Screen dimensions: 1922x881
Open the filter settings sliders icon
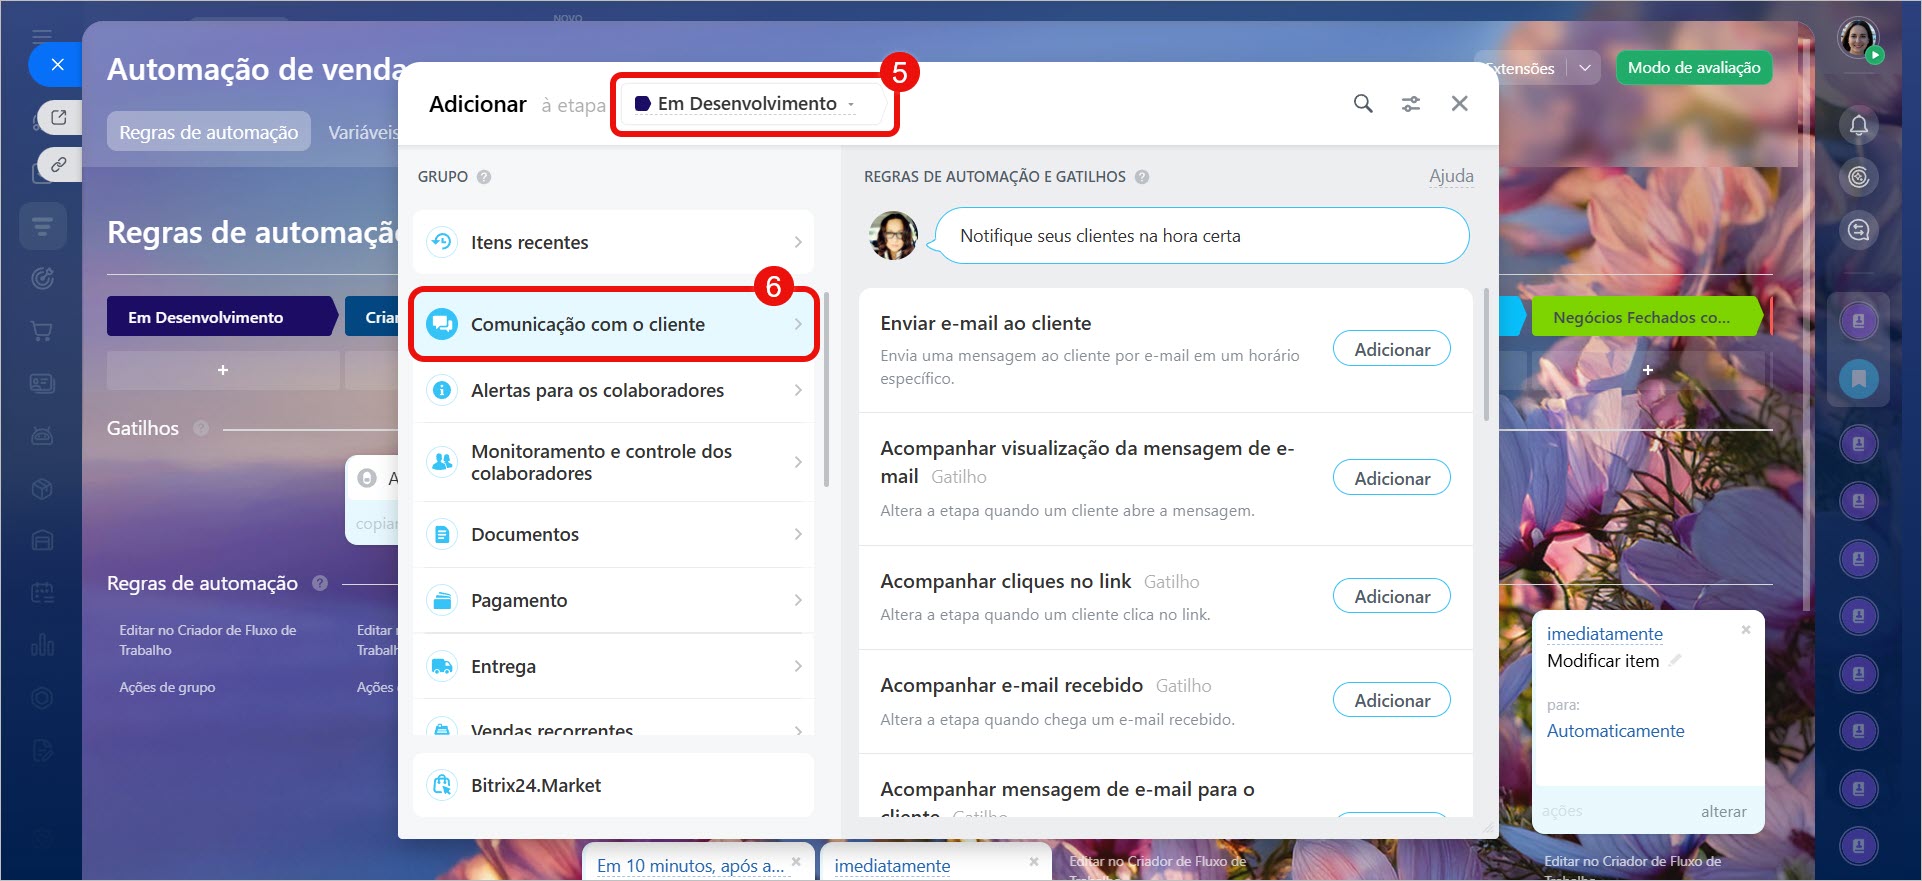point(1410,104)
